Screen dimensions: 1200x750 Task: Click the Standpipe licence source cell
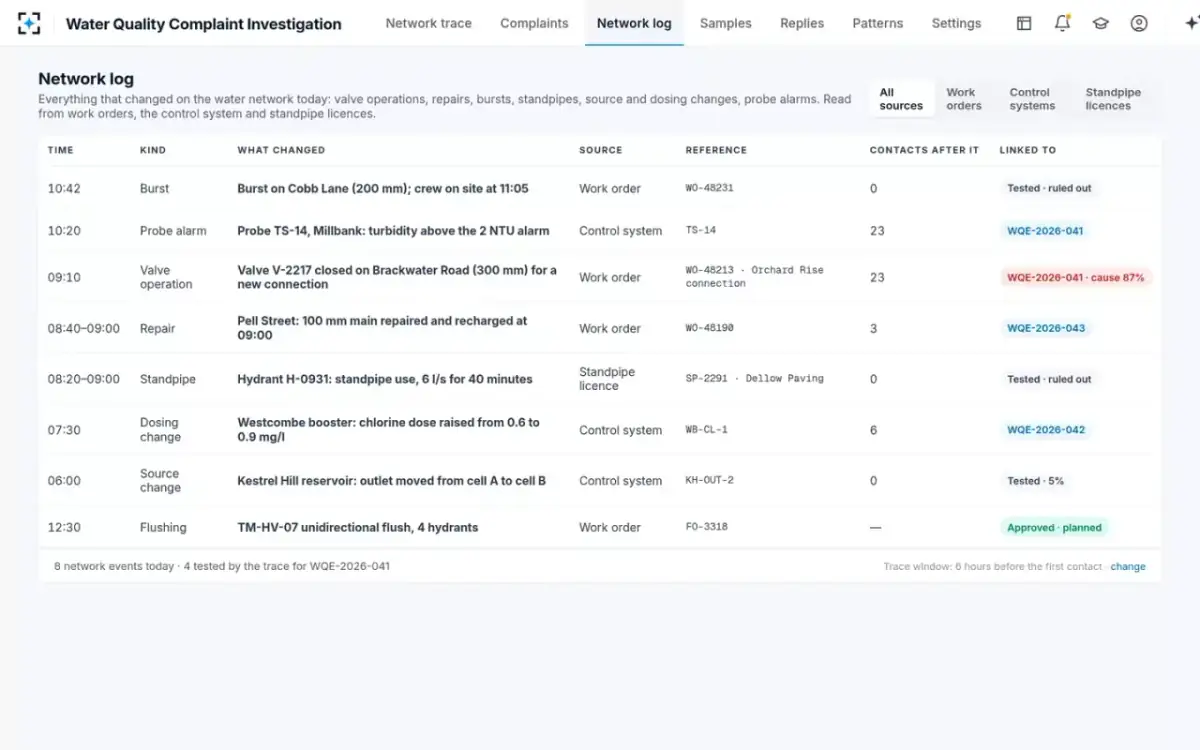(x=607, y=379)
